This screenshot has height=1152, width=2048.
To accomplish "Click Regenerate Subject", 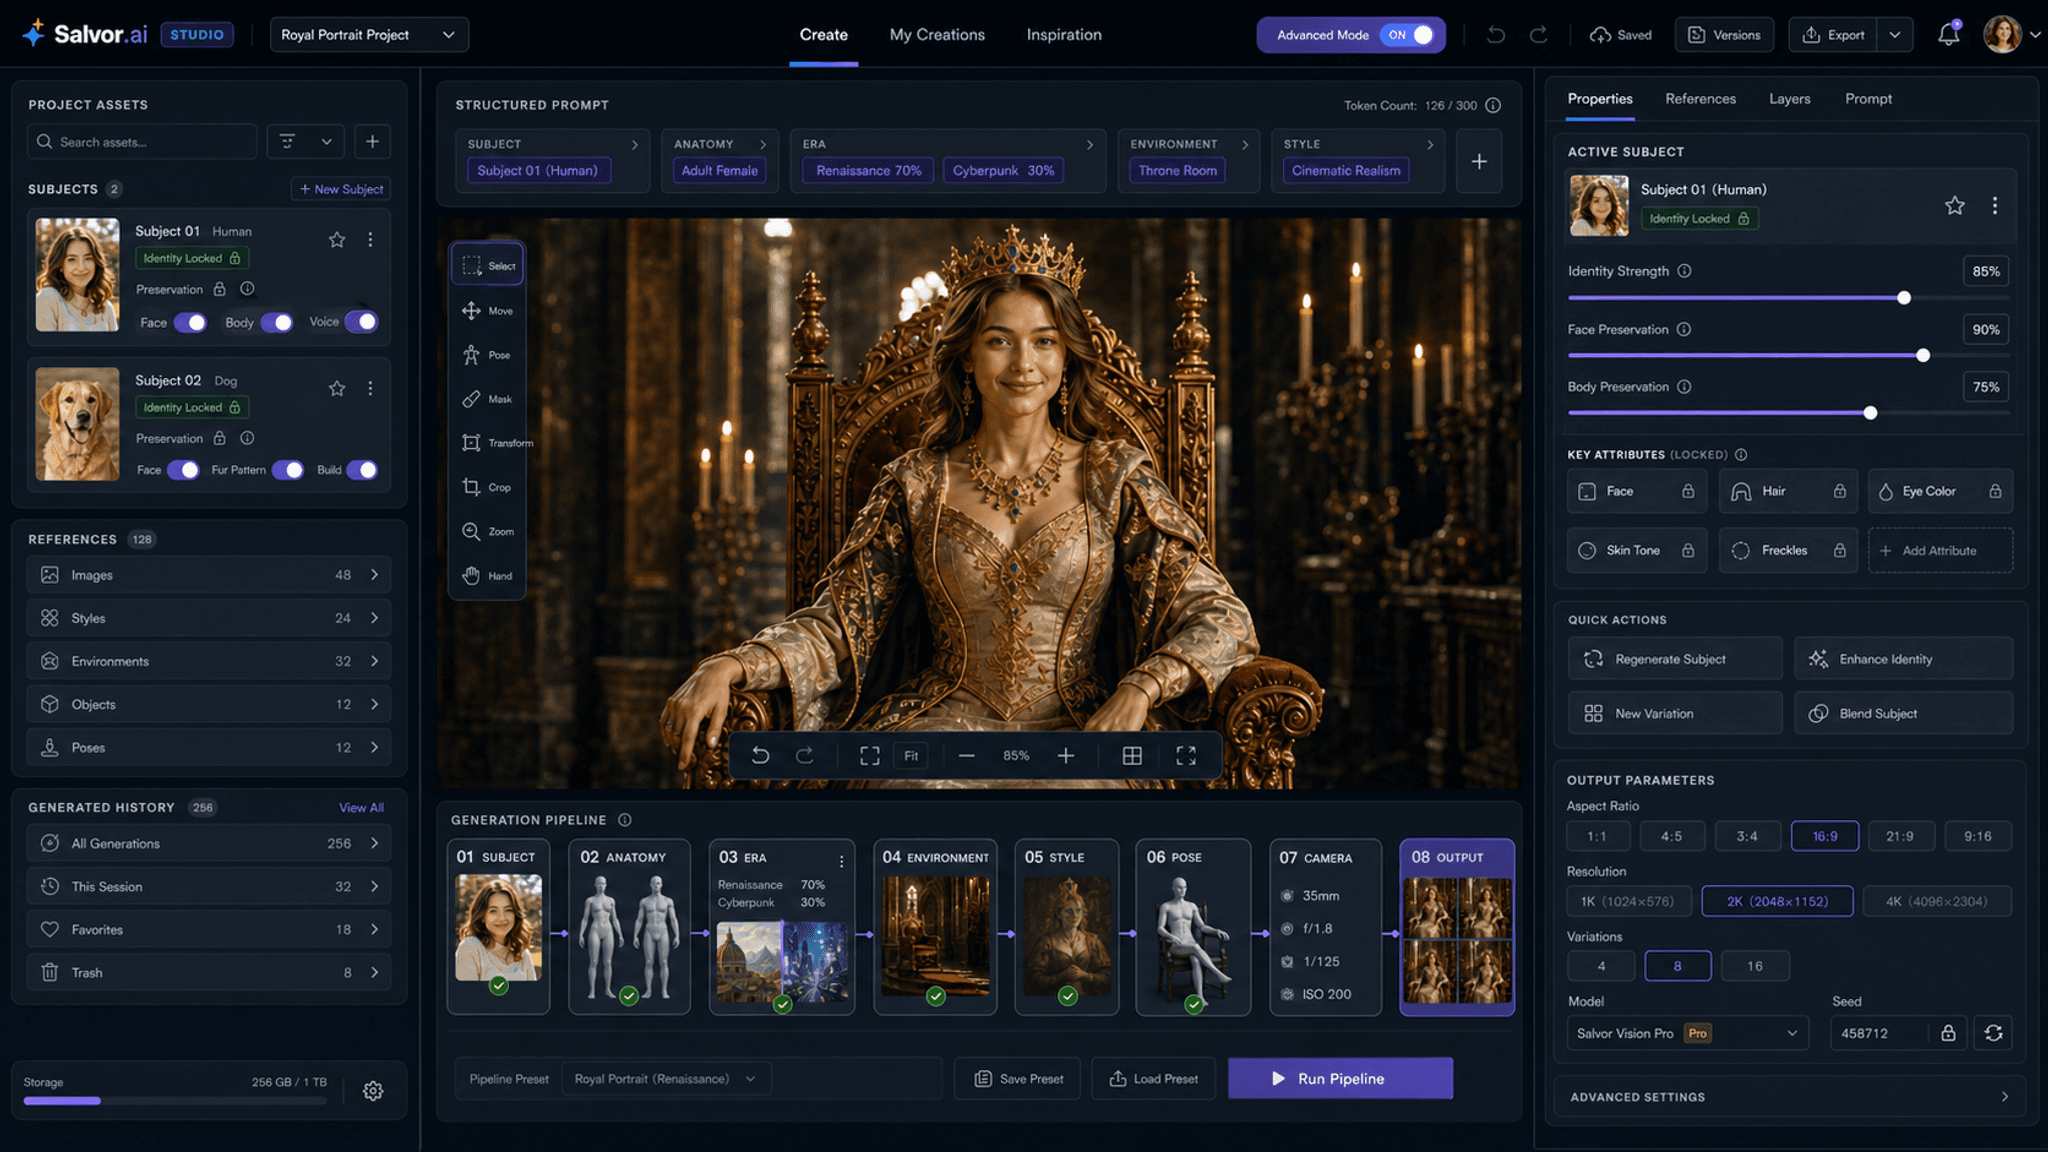I will coord(1675,659).
